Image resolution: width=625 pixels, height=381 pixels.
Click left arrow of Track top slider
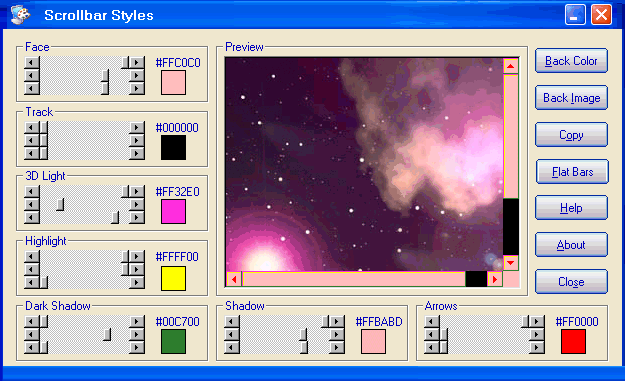coord(32,128)
